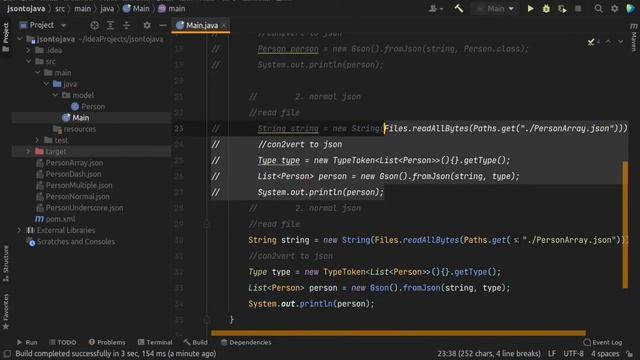Open the Favorites side tool window

click(x=6, y=311)
